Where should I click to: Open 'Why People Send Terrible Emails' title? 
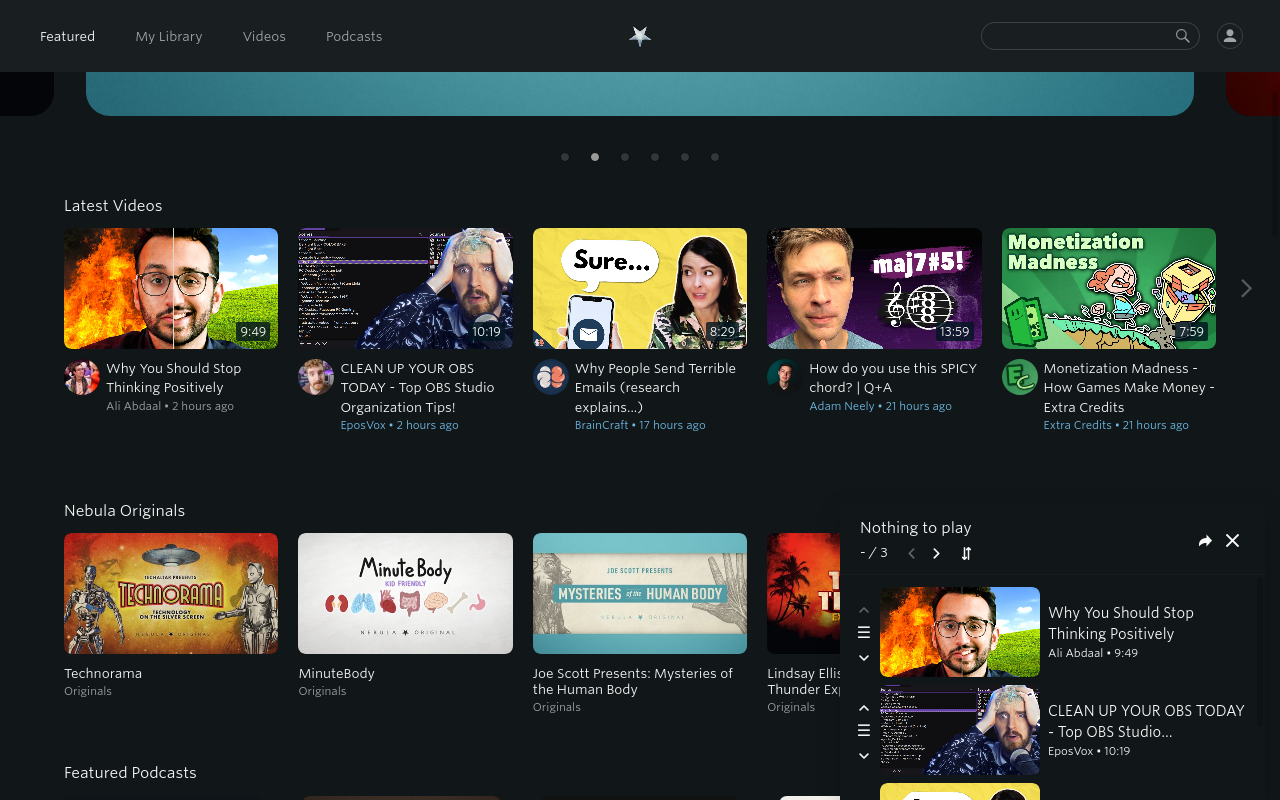pyautogui.click(x=655, y=387)
